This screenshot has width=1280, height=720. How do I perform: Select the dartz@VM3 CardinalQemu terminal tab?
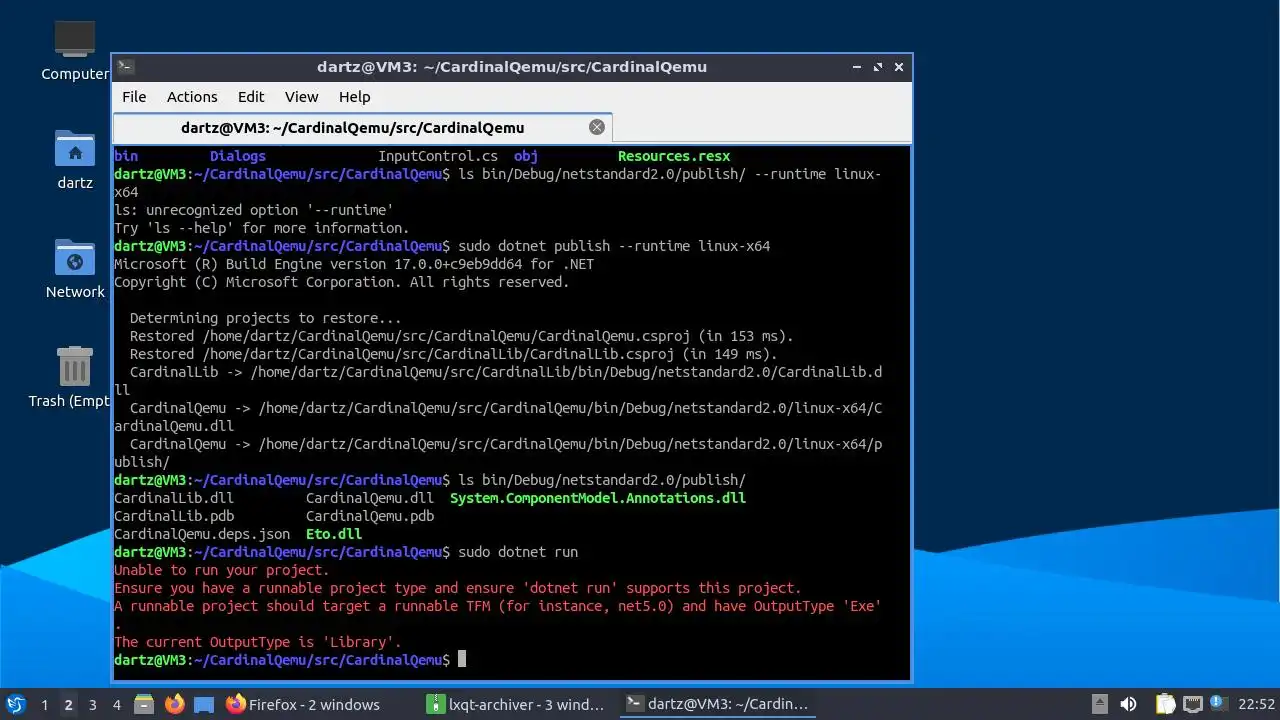pos(362,127)
